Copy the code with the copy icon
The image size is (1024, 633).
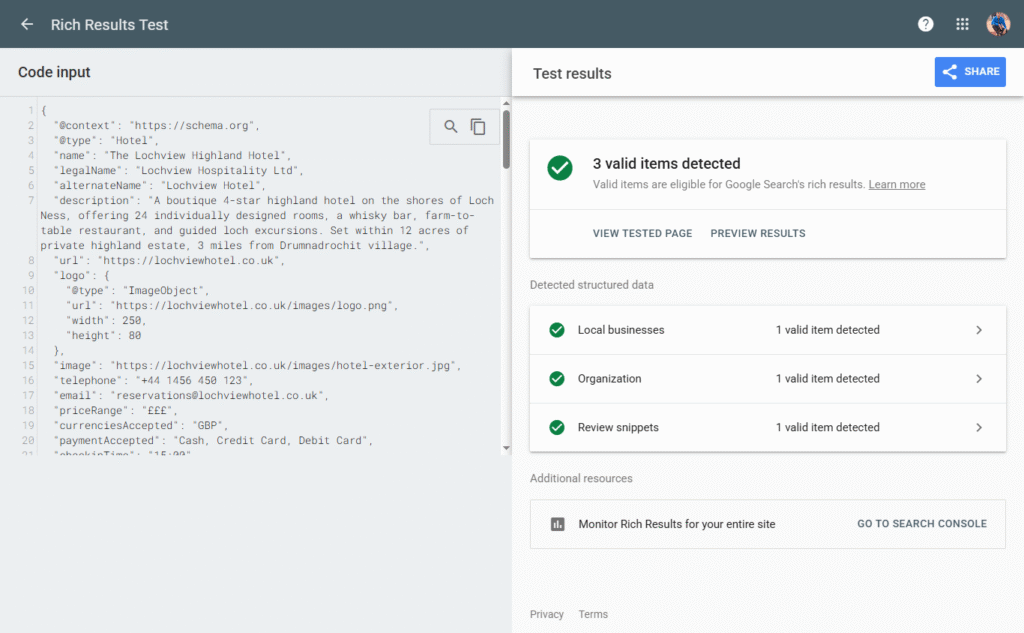click(478, 126)
